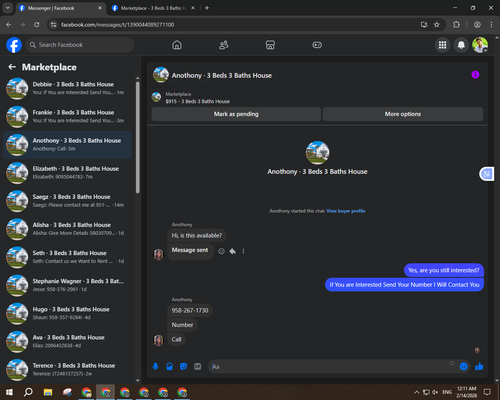Open the notifications bell

click(x=461, y=45)
